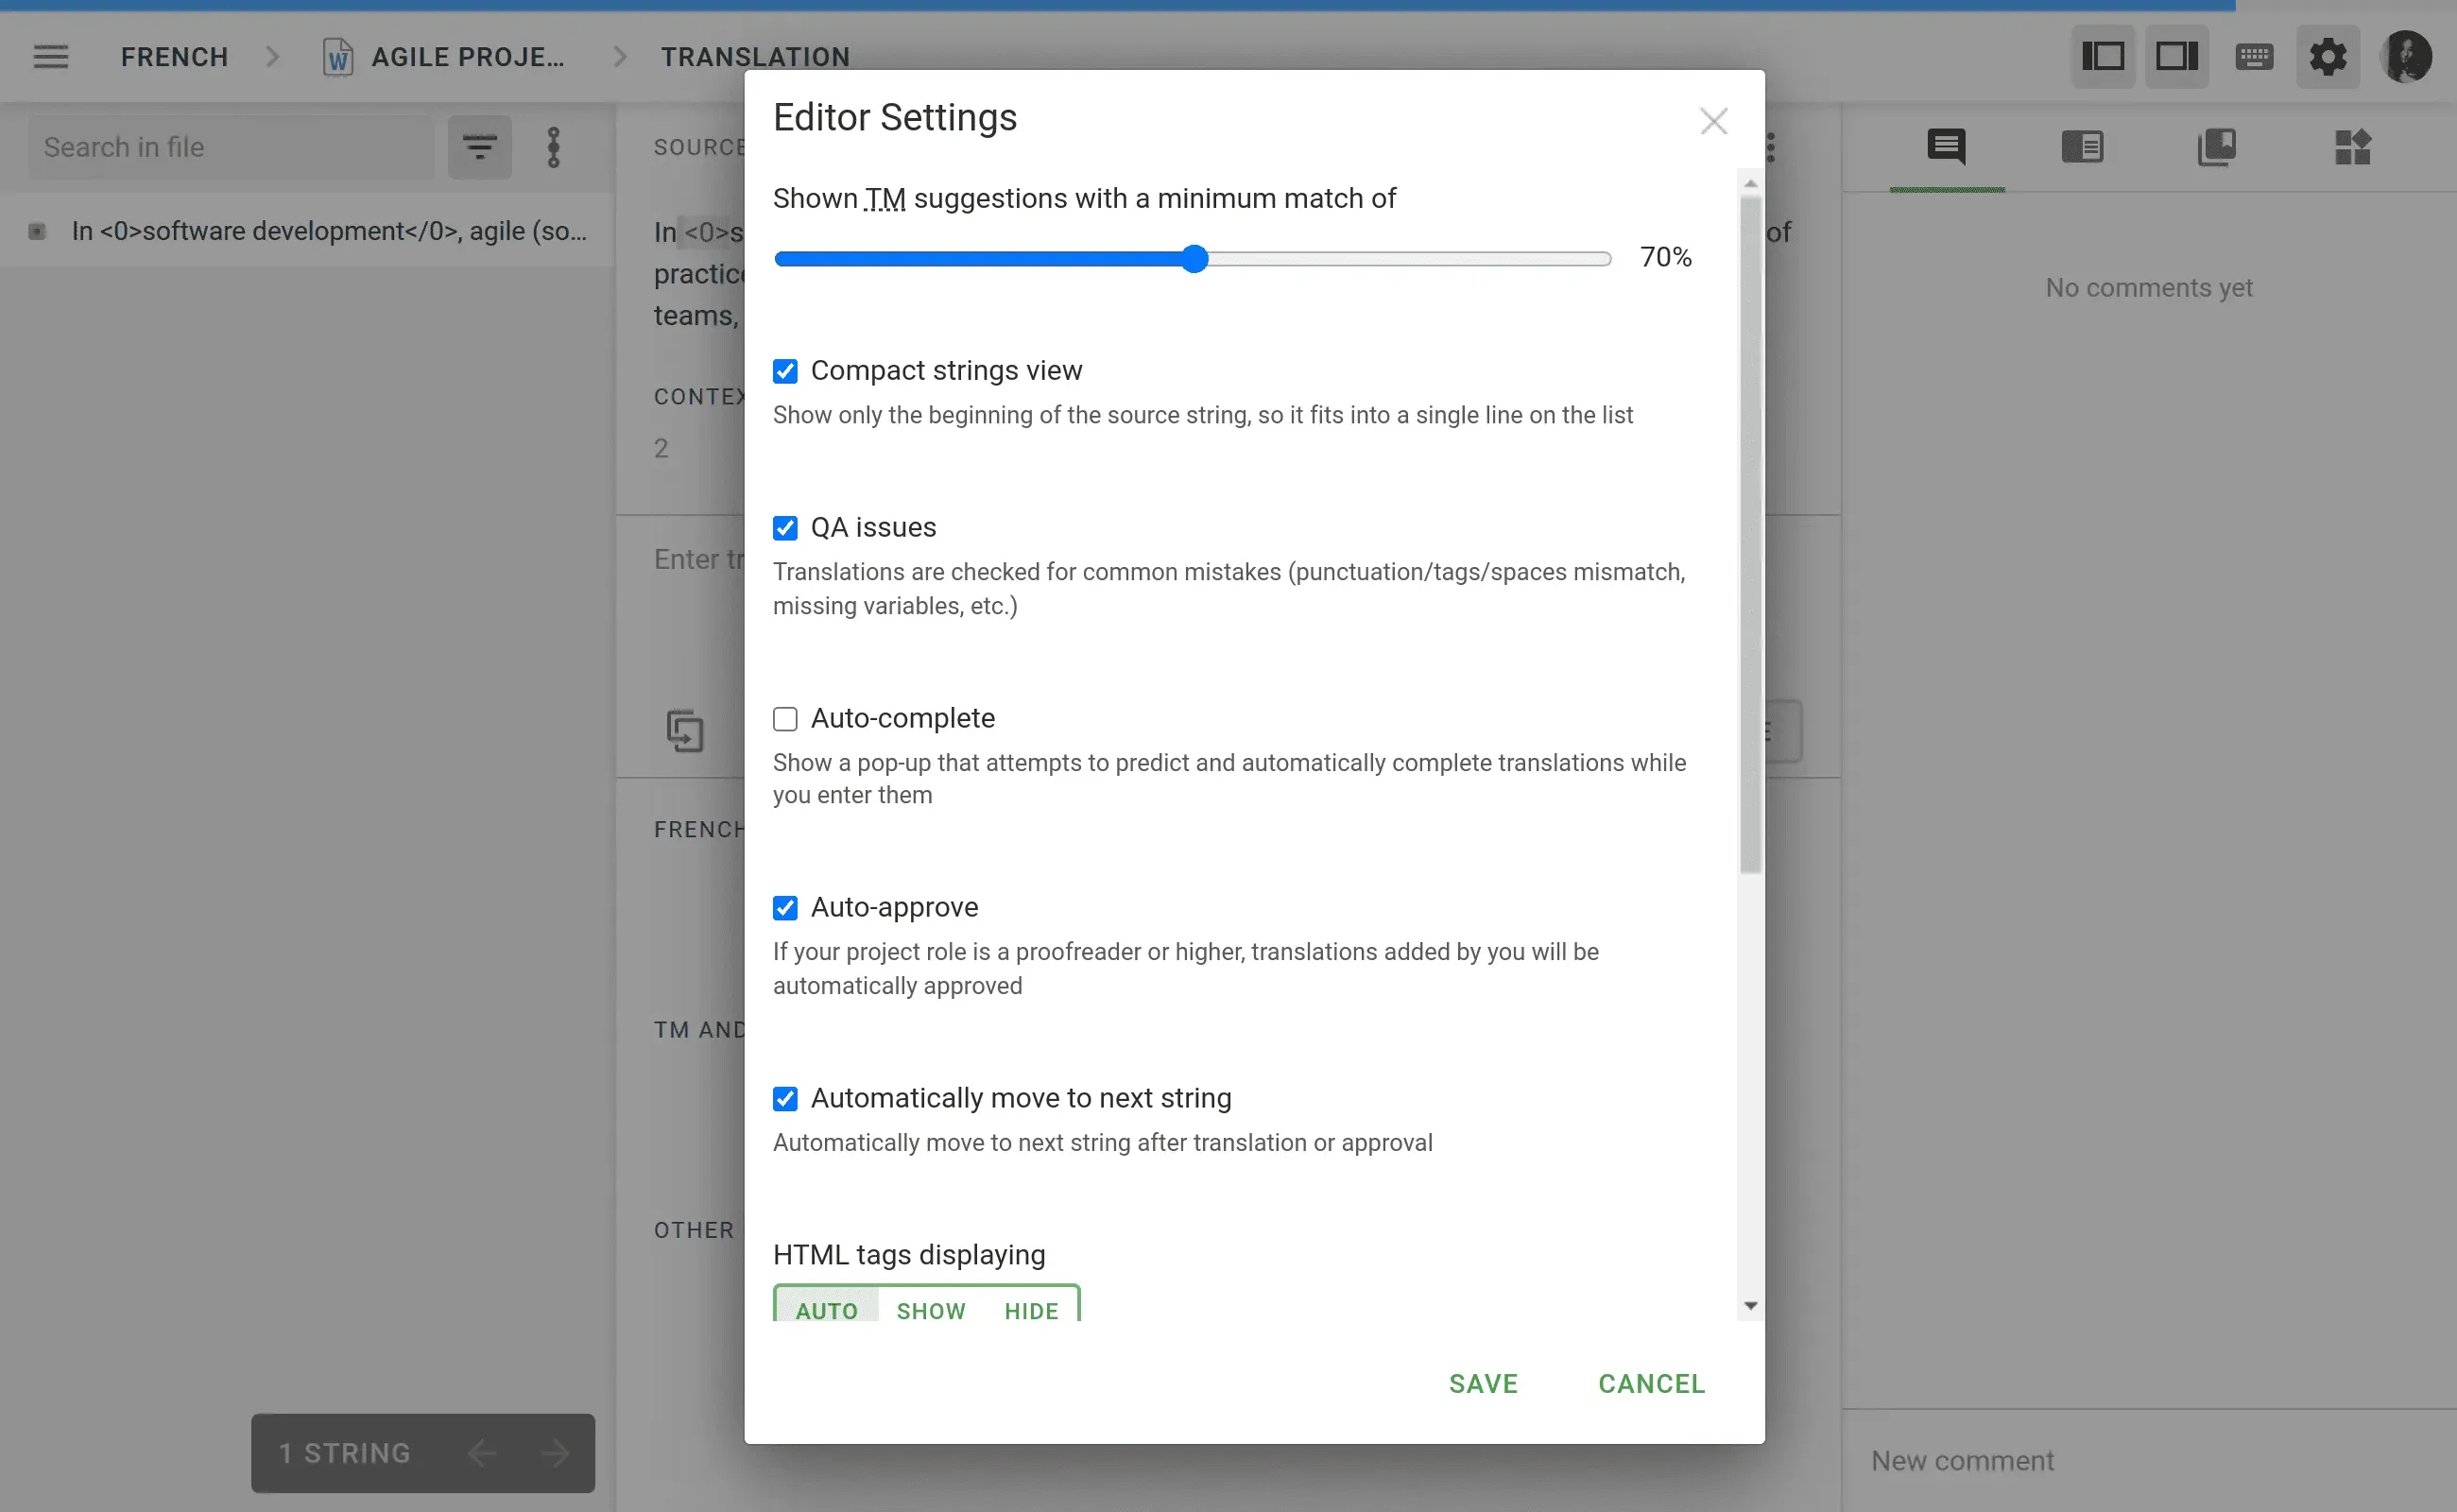Viewport: 2457px width, 1512px height.
Task: Select SHOW for HTML tags displaying
Action: coord(930,1310)
